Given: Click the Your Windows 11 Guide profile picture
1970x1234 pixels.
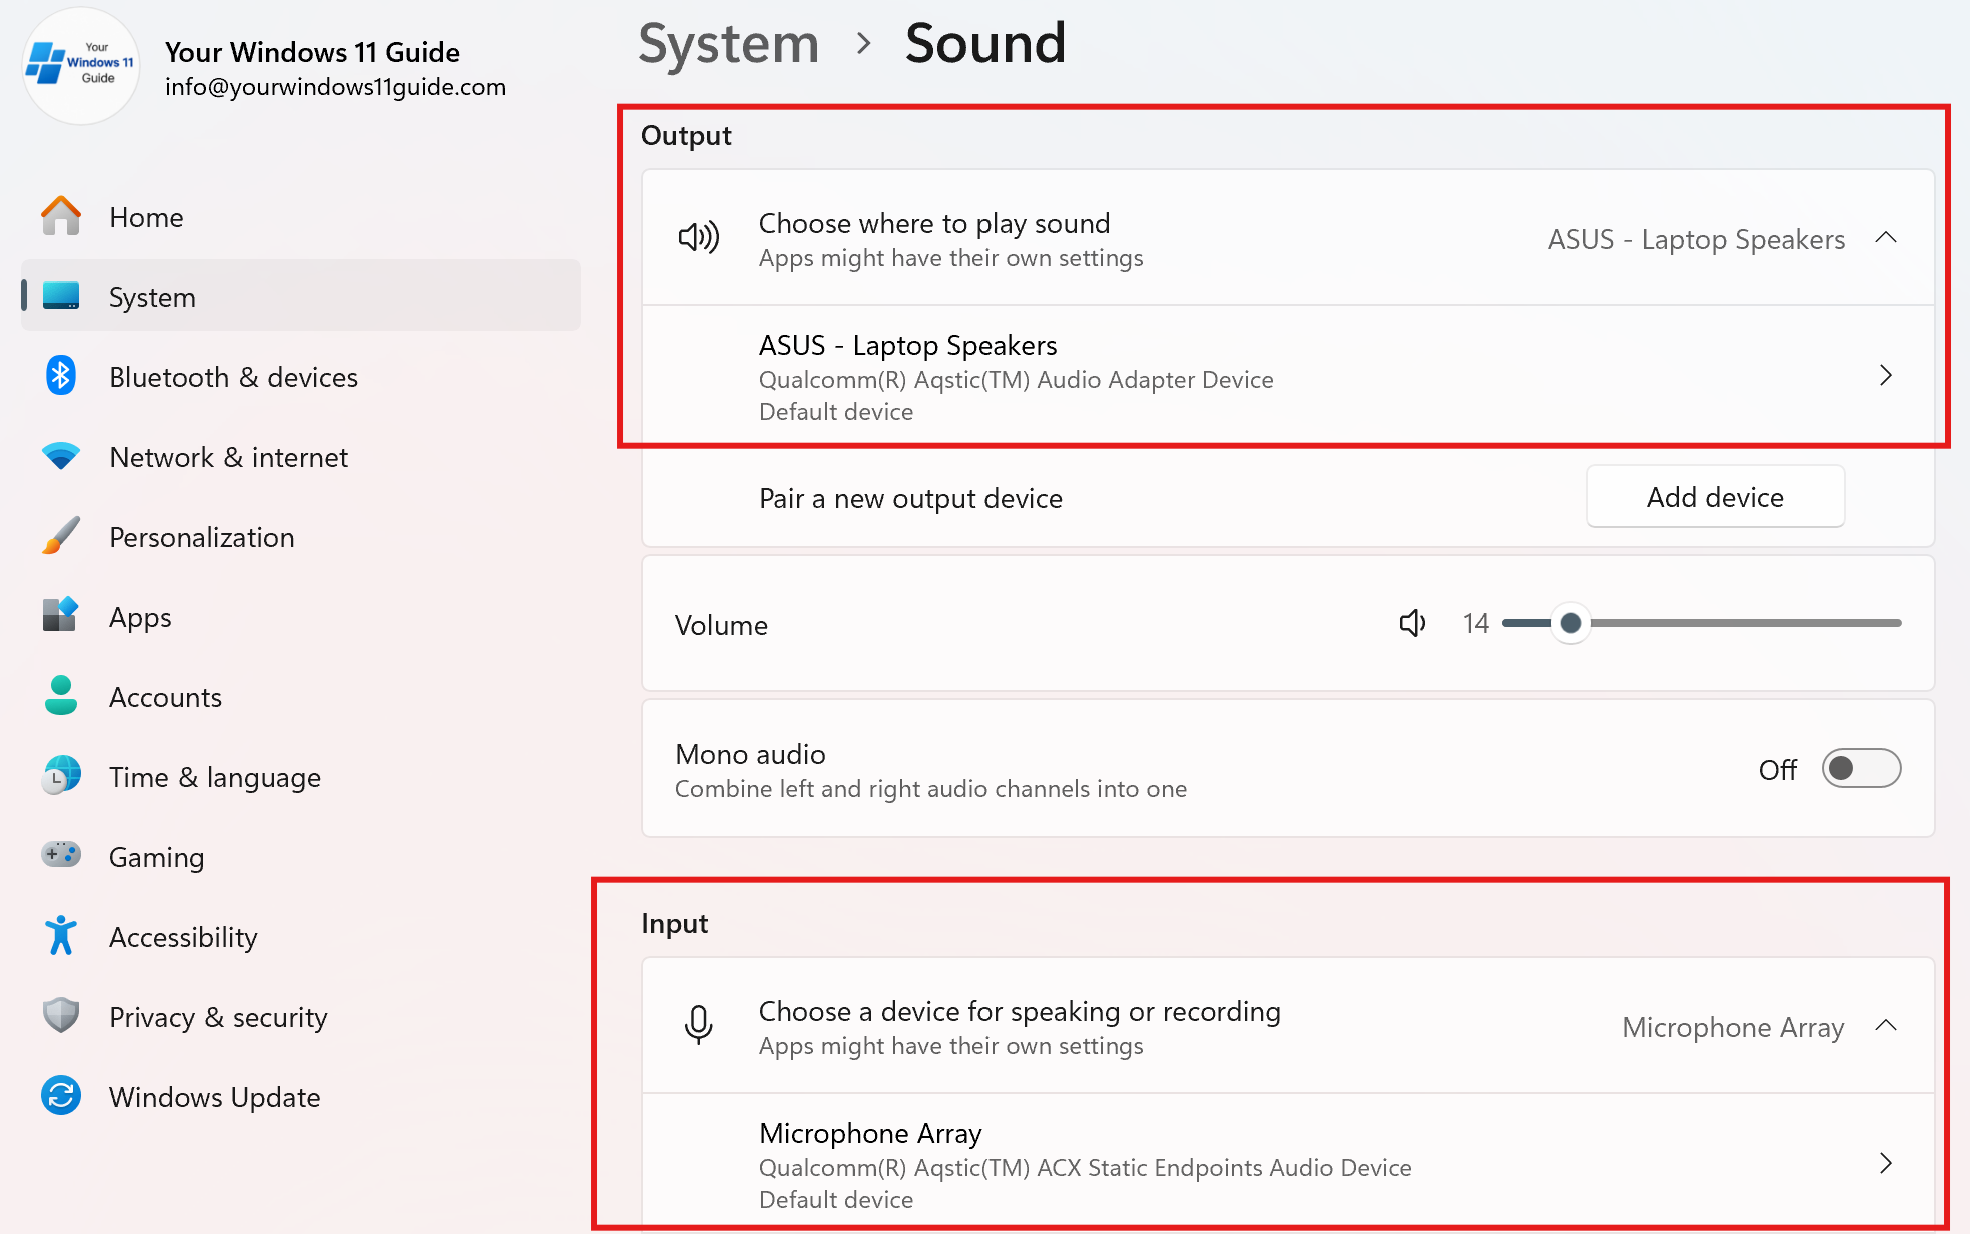Looking at the screenshot, I should pos(80,66).
